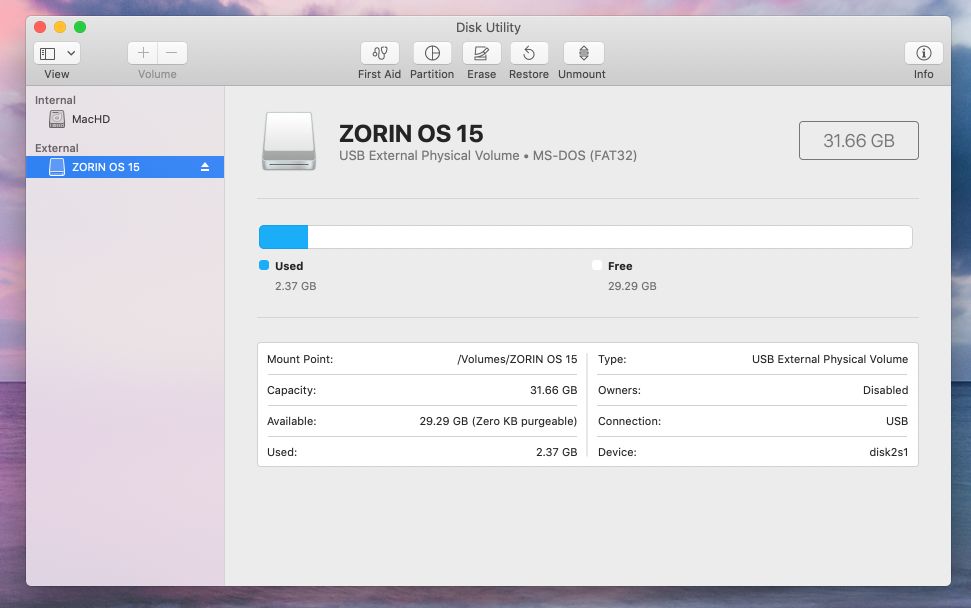Click the white Free legend swatch
This screenshot has height=608, width=971.
[597, 266]
